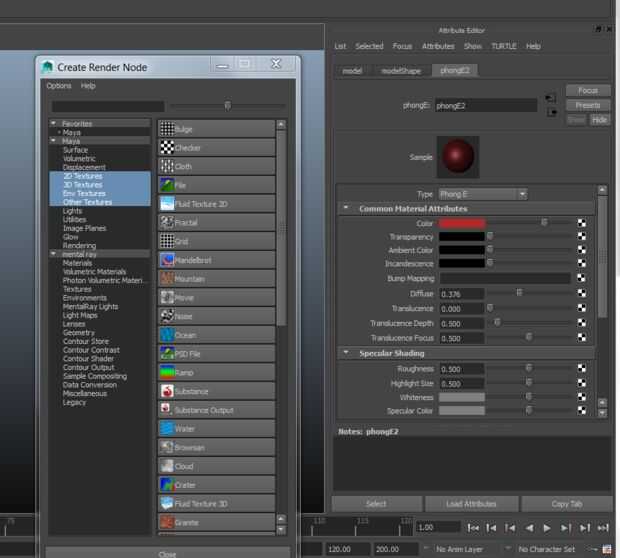Image resolution: width=620 pixels, height=558 pixels.
Task: Open Options menu in Create Render Node
Action: [x=59, y=86]
